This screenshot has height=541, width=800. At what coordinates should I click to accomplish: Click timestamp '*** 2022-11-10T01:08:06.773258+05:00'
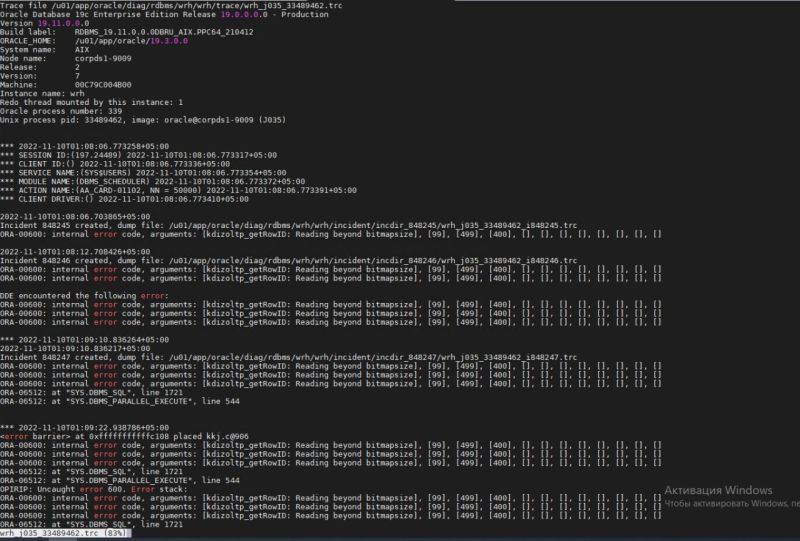pyautogui.click(x=85, y=146)
